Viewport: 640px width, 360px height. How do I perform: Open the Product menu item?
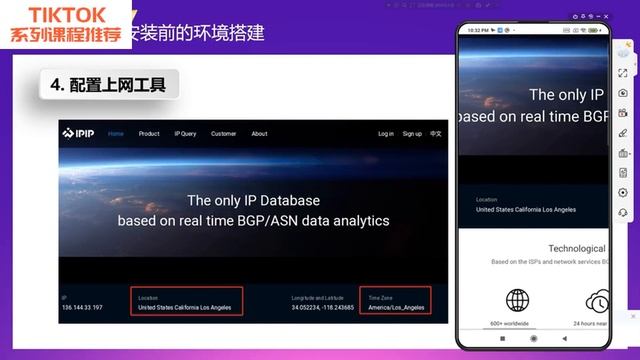(x=149, y=133)
